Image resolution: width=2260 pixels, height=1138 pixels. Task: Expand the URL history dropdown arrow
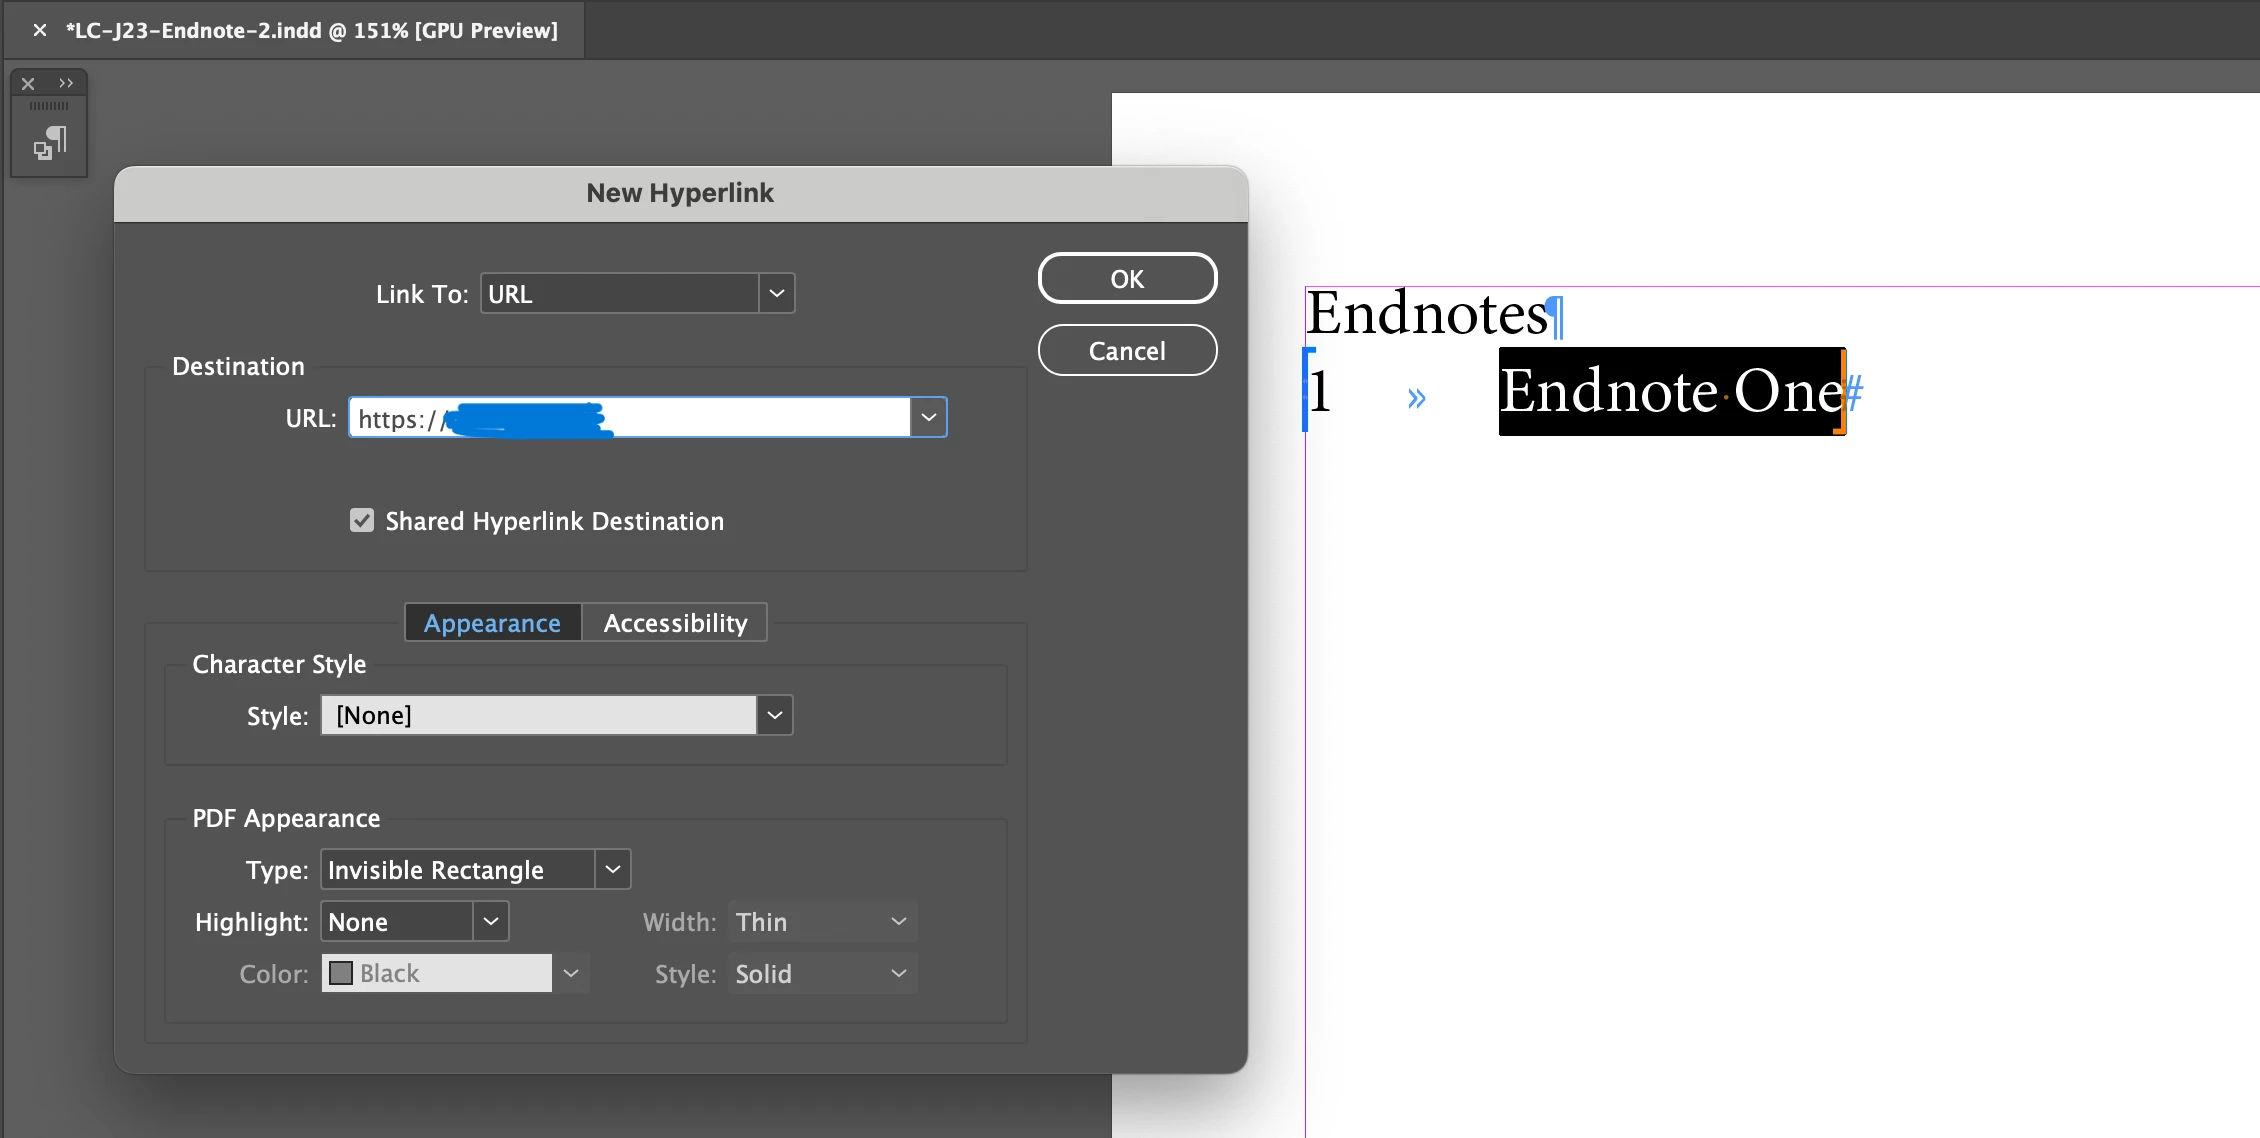[928, 418]
